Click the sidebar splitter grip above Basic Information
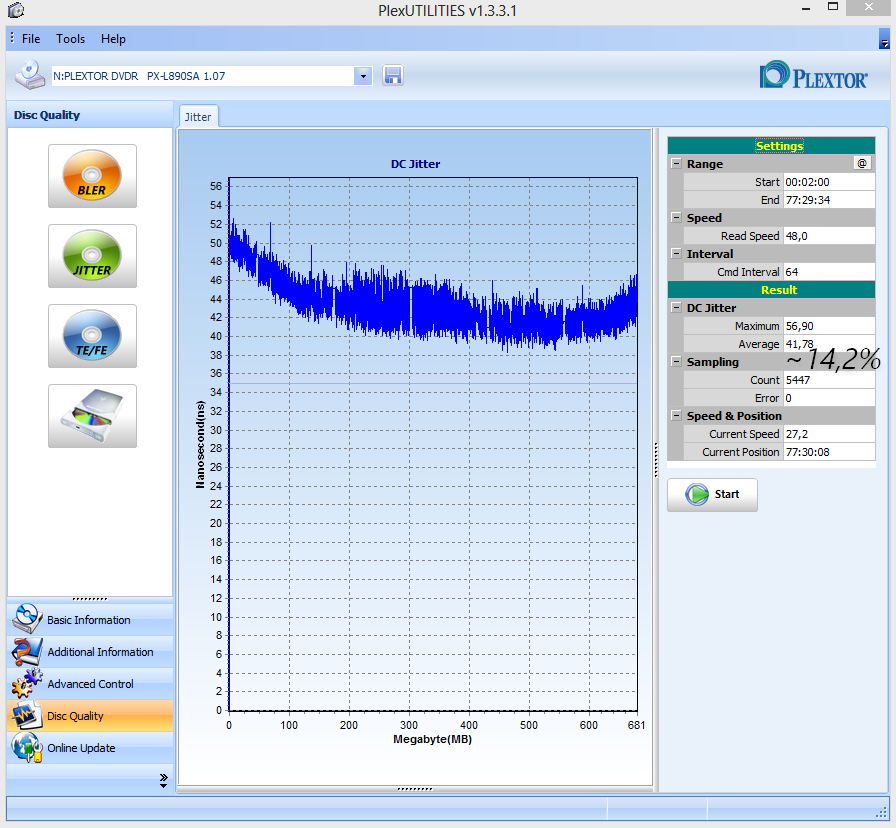896x828 pixels. (x=90, y=599)
